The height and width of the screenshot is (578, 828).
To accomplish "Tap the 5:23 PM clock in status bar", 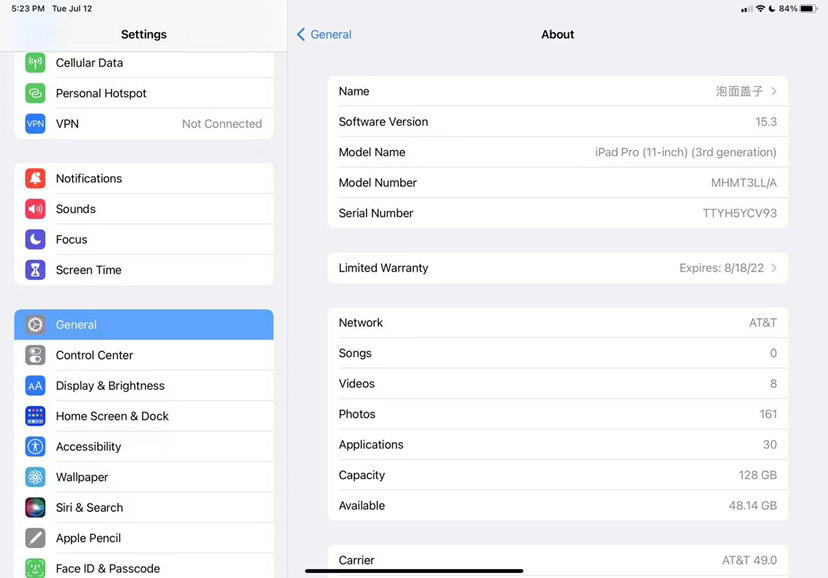I will pos(28,8).
